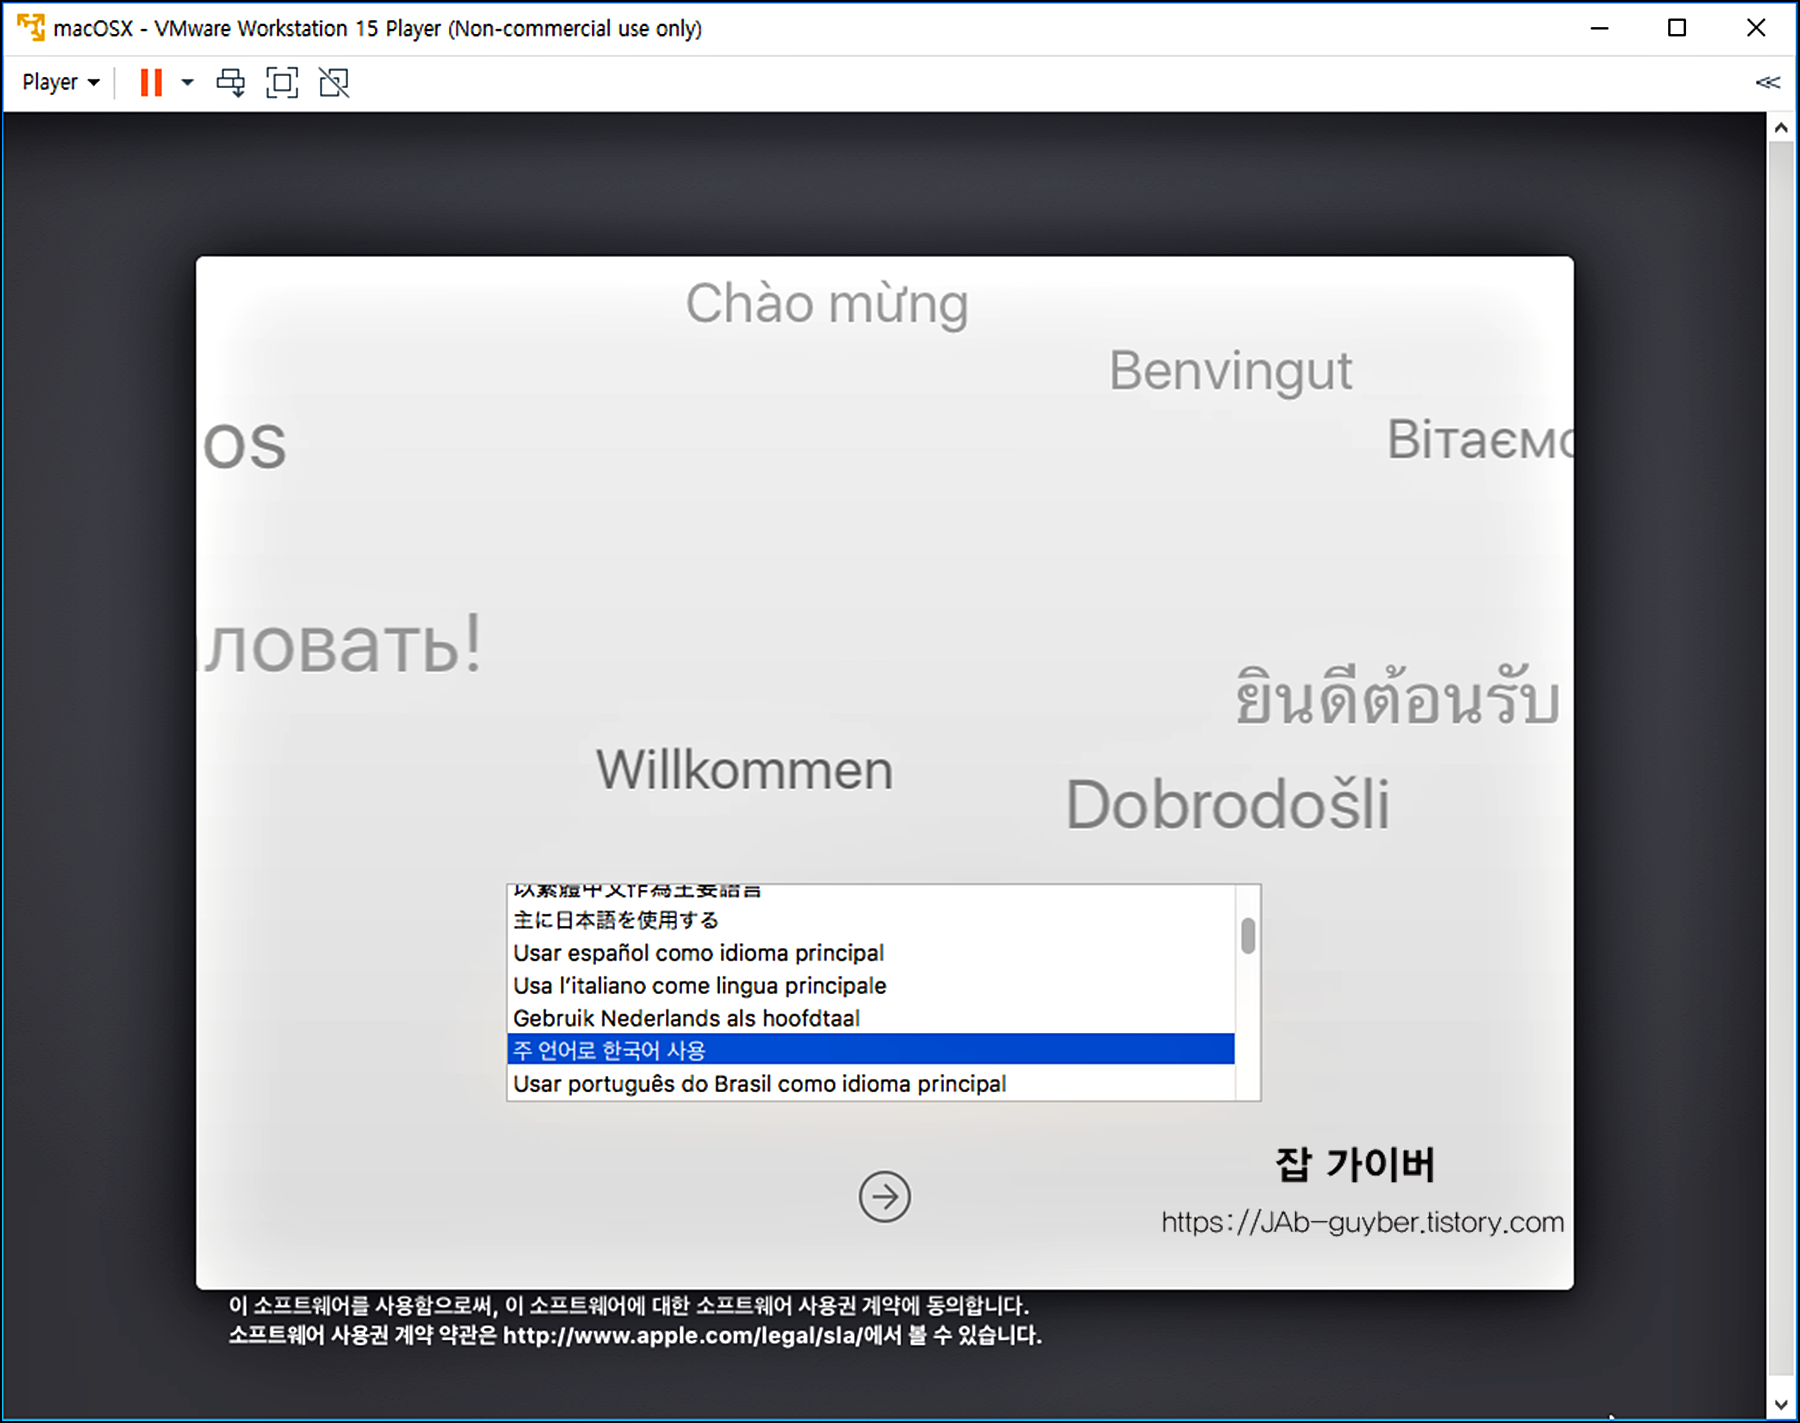Click the VMware Player title bar icon

click(x=31, y=27)
